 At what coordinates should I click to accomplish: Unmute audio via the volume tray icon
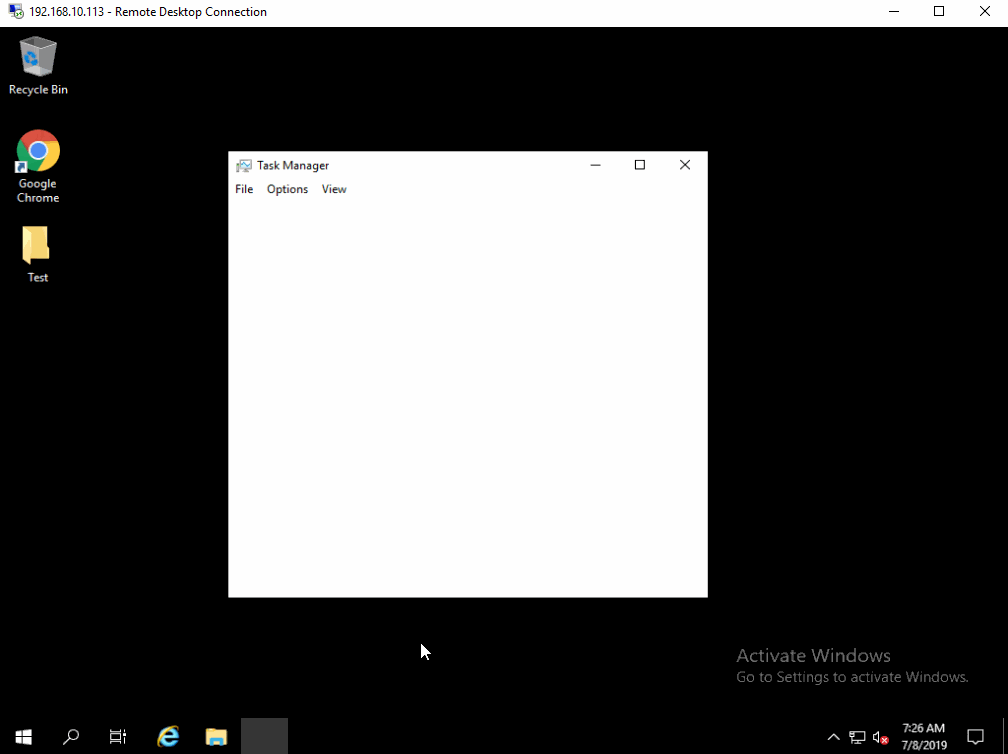coord(880,738)
